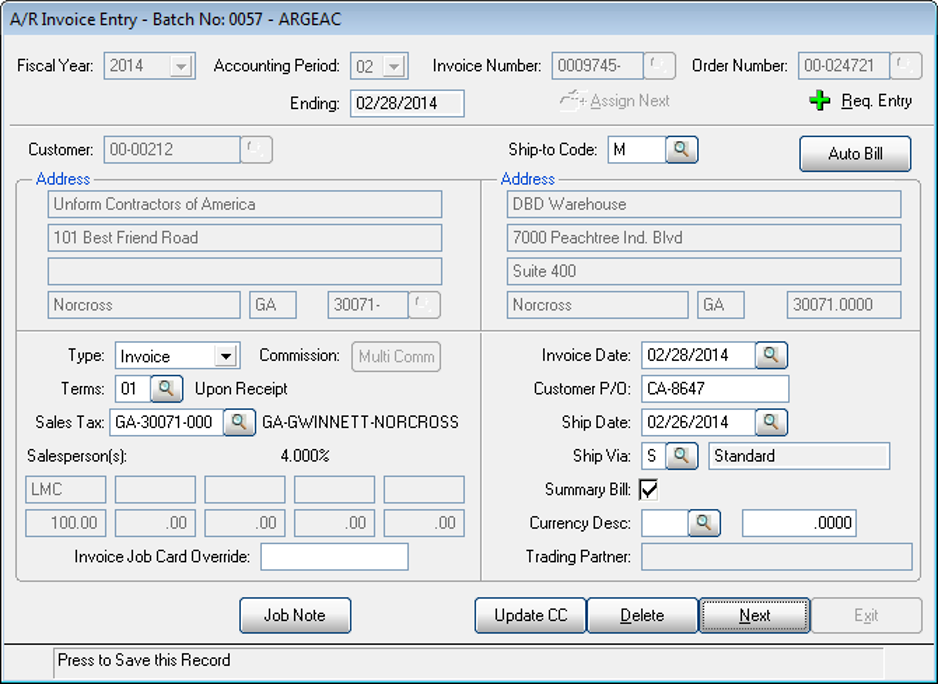Click the Ending date field

tap(407, 104)
